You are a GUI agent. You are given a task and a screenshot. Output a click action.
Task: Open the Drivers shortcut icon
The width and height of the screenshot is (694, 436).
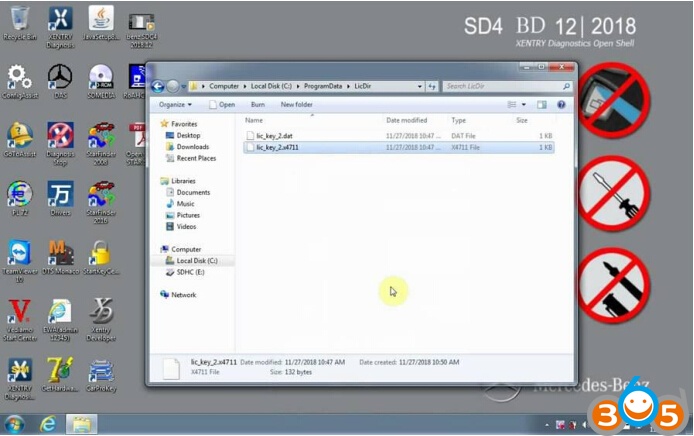tap(60, 199)
